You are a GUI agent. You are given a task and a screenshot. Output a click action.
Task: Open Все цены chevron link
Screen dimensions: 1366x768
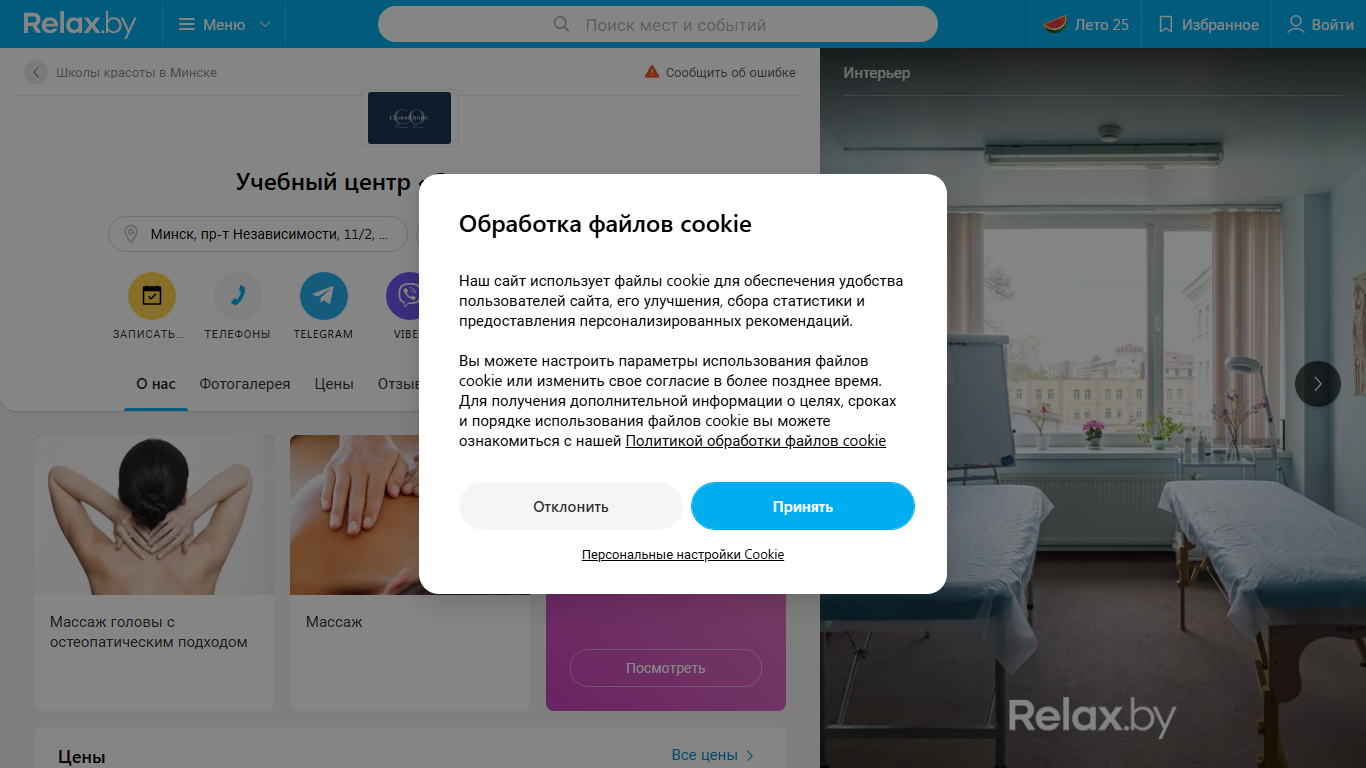click(x=713, y=755)
